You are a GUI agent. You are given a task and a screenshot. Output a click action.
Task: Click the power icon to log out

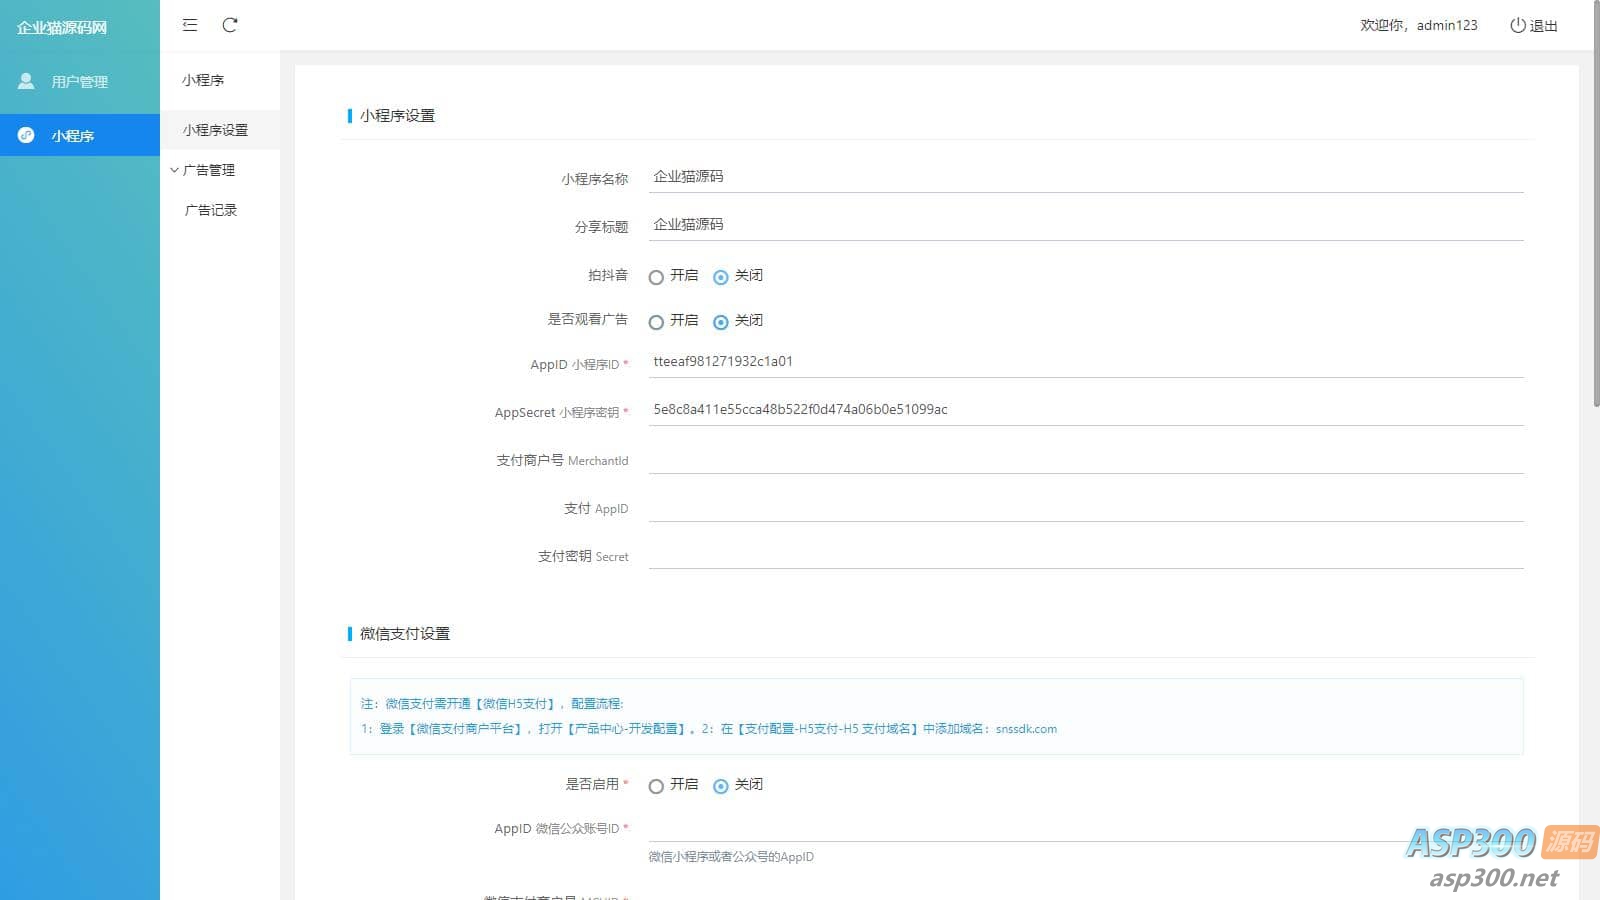click(1517, 25)
